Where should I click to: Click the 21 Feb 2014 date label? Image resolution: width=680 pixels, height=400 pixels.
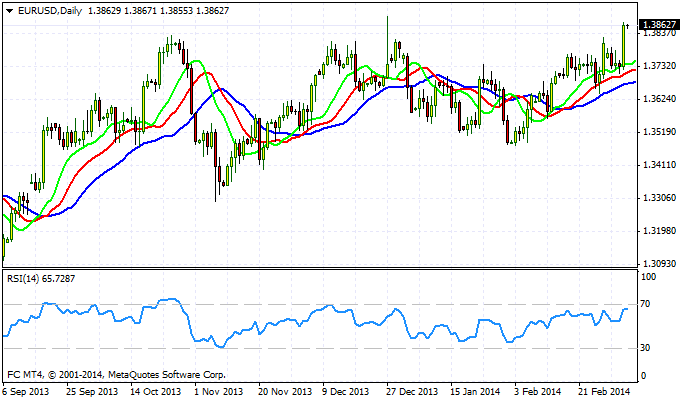[x=604, y=391]
